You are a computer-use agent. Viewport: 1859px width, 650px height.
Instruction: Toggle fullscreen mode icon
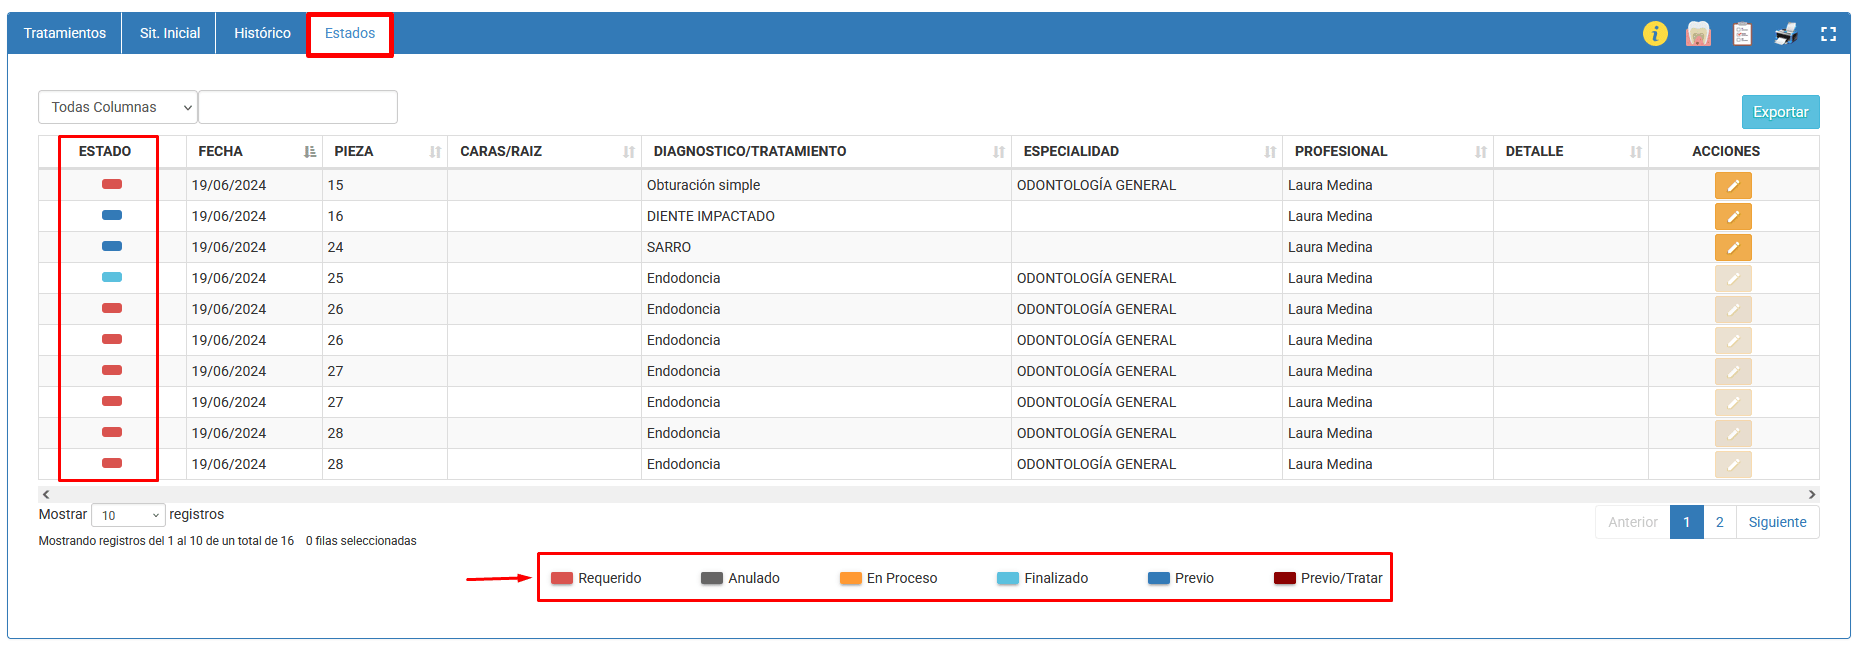(x=1828, y=34)
